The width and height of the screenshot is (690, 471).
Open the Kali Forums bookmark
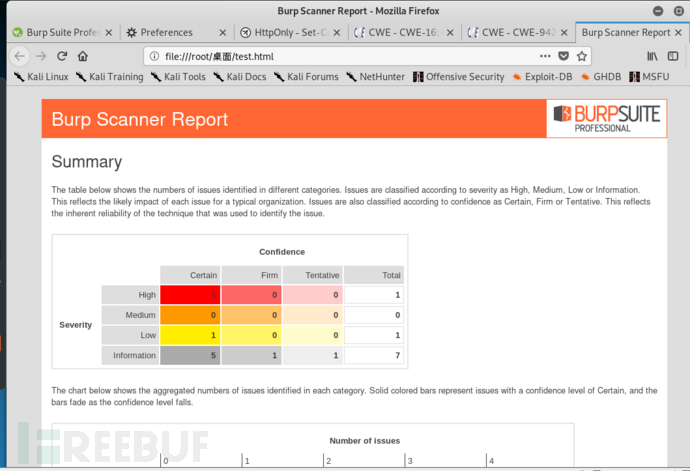coord(306,77)
